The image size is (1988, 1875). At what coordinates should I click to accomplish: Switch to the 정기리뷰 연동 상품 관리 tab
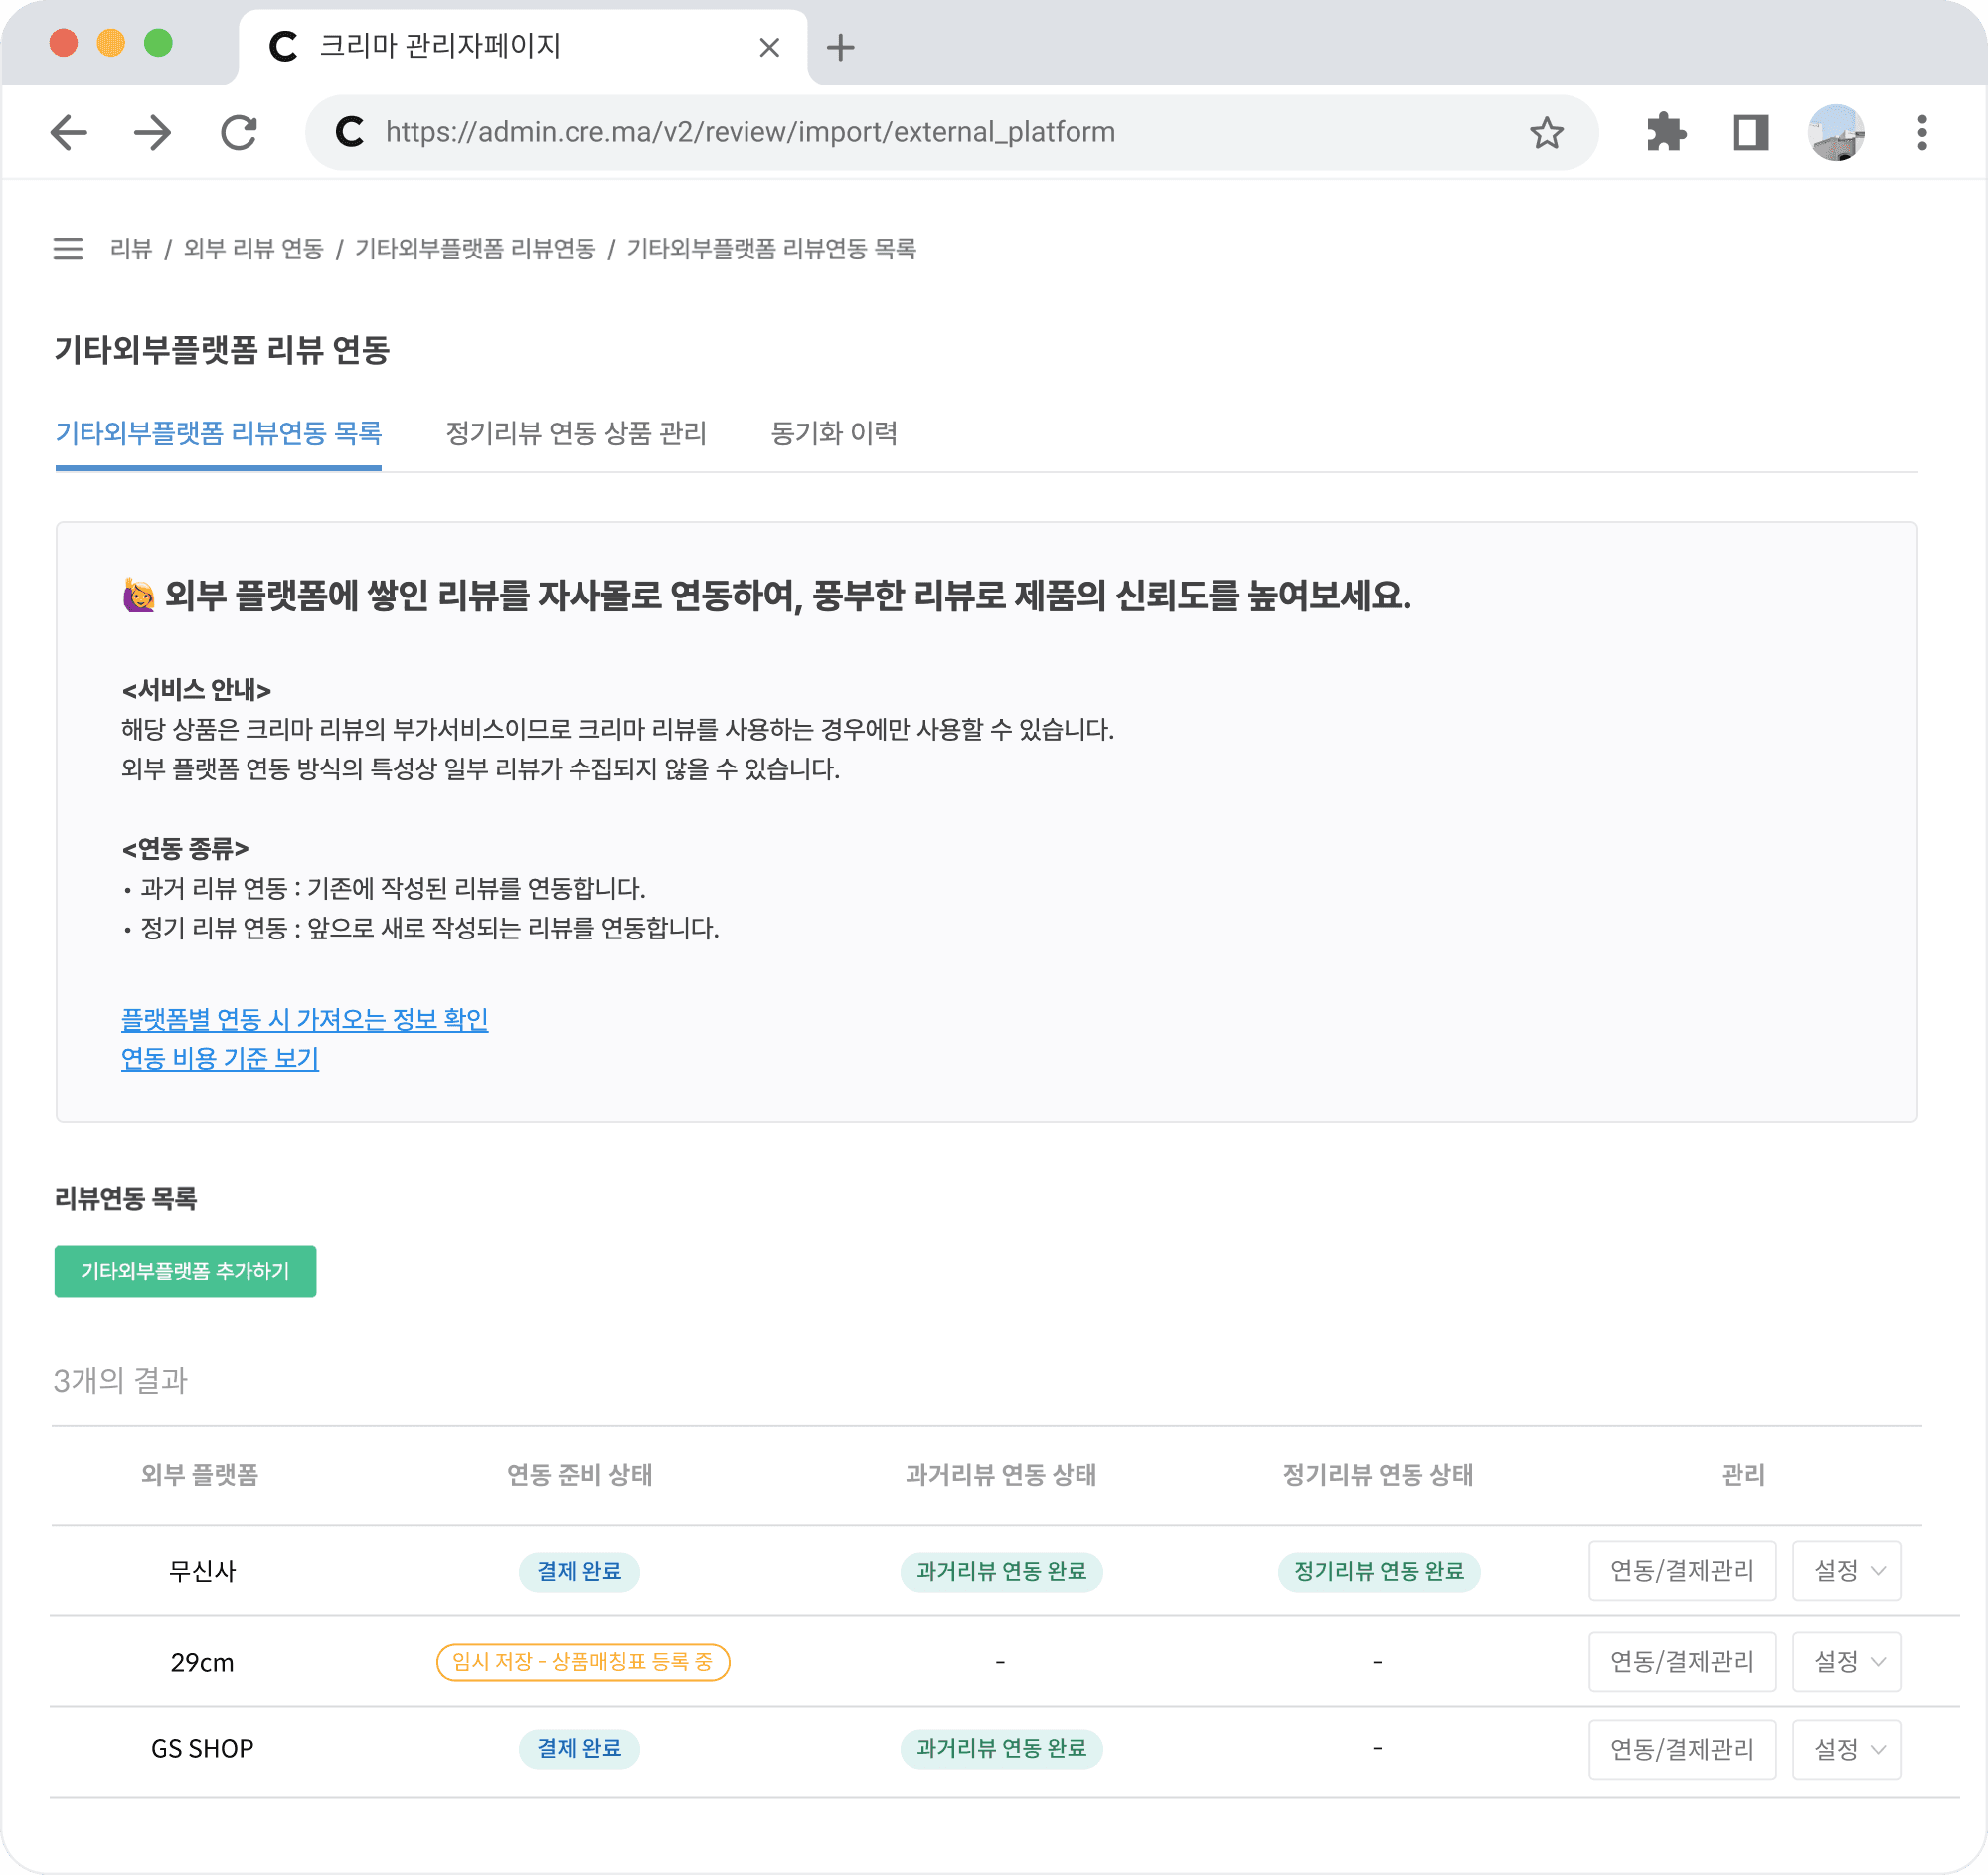[576, 434]
